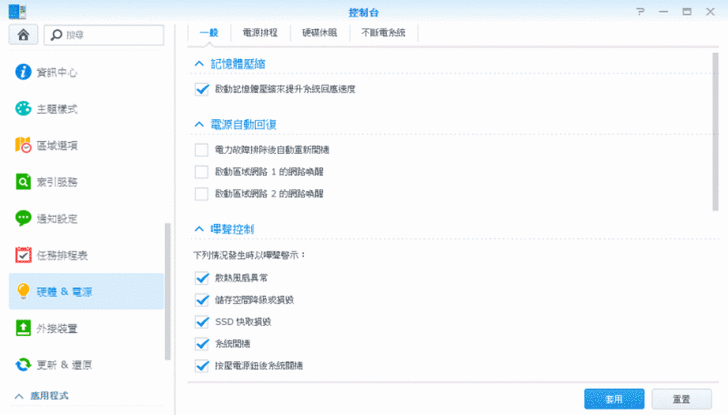Open 更新 & 還原 update icon
The width and height of the screenshot is (728, 415).
pyautogui.click(x=23, y=364)
